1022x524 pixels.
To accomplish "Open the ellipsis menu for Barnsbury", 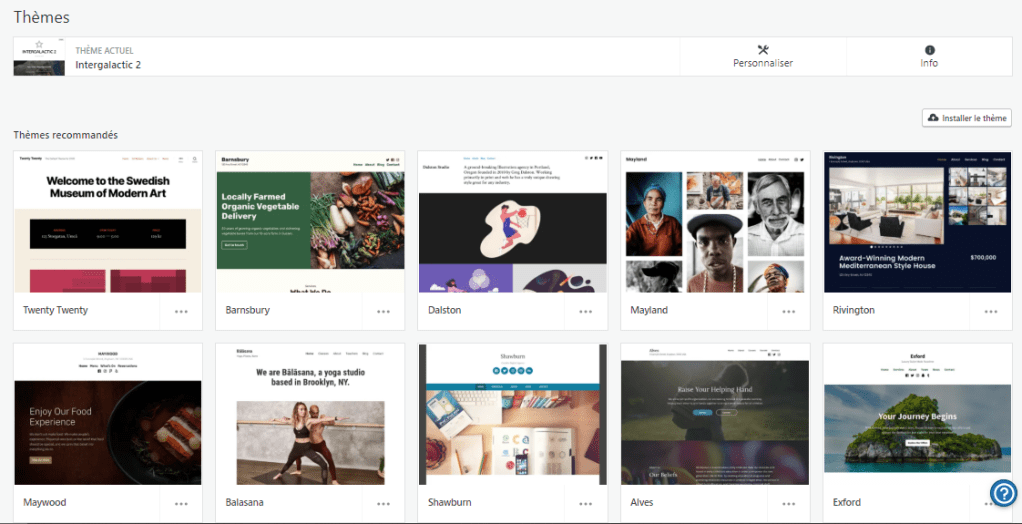I will pyautogui.click(x=383, y=311).
